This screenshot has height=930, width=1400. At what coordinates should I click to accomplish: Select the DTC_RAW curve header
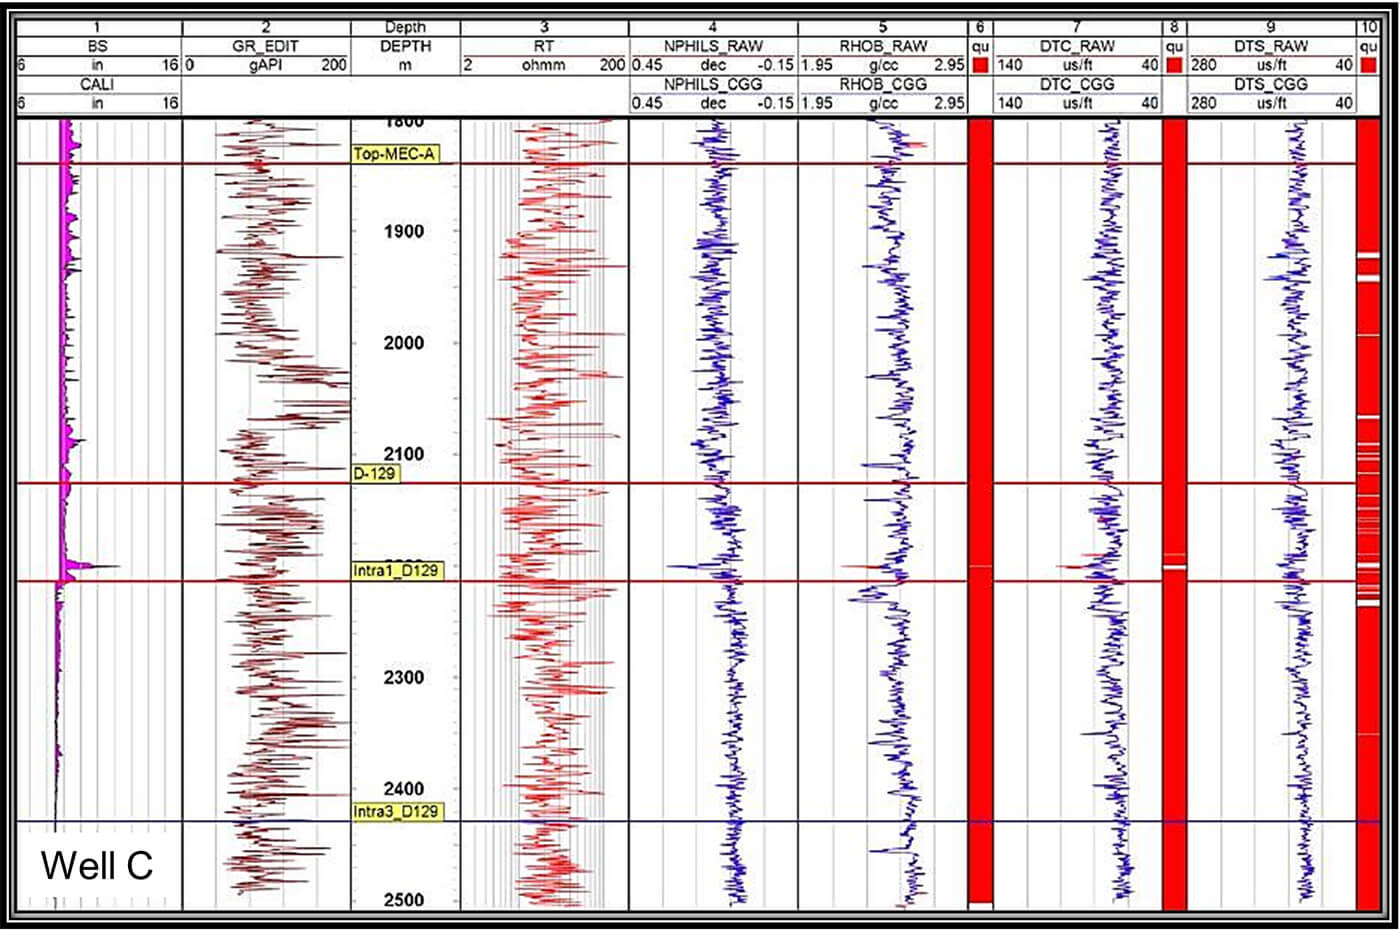[x=1077, y=46]
